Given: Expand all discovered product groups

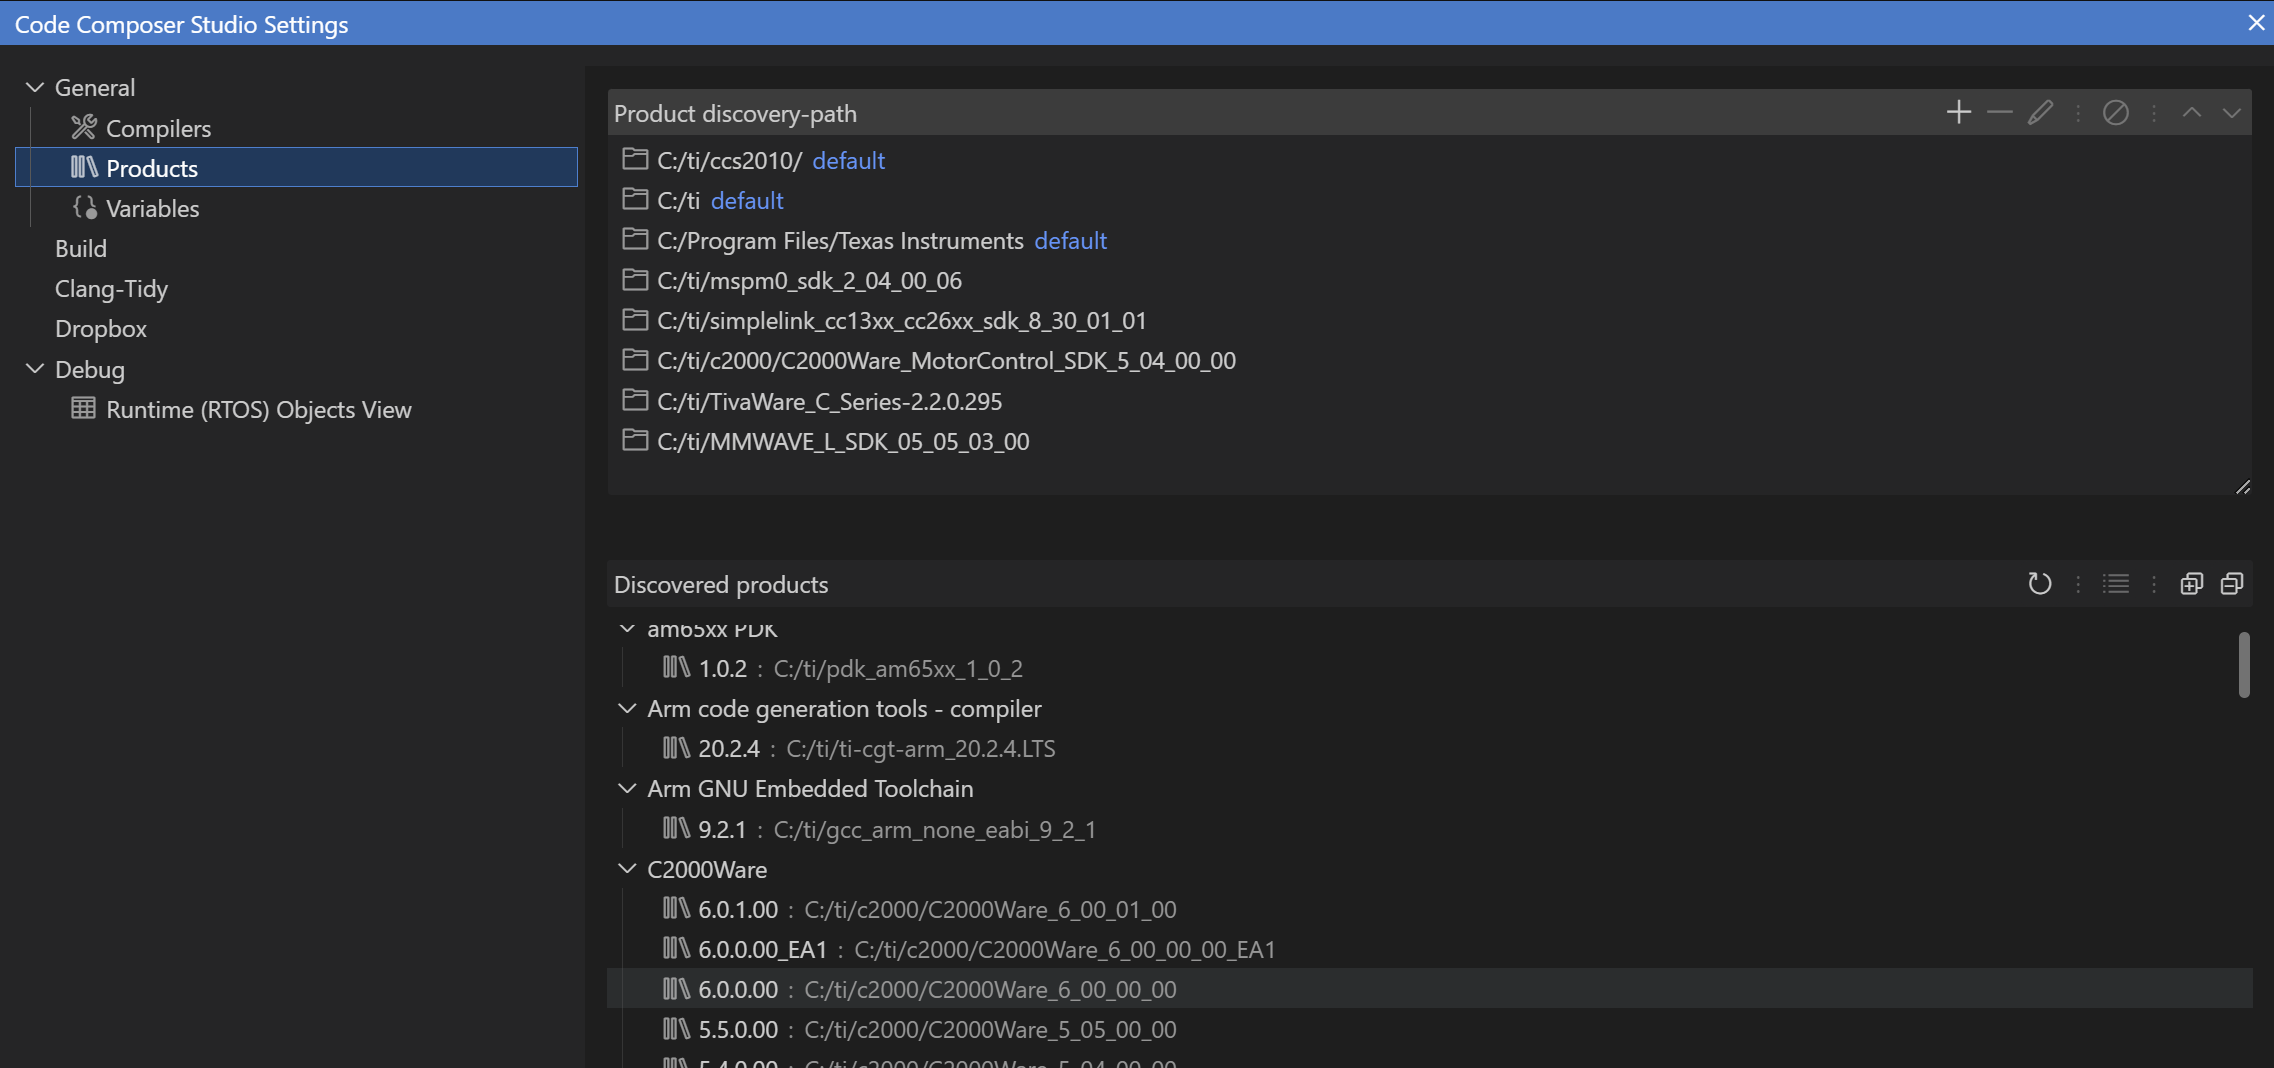Looking at the screenshot, I should pos(2192,584).
